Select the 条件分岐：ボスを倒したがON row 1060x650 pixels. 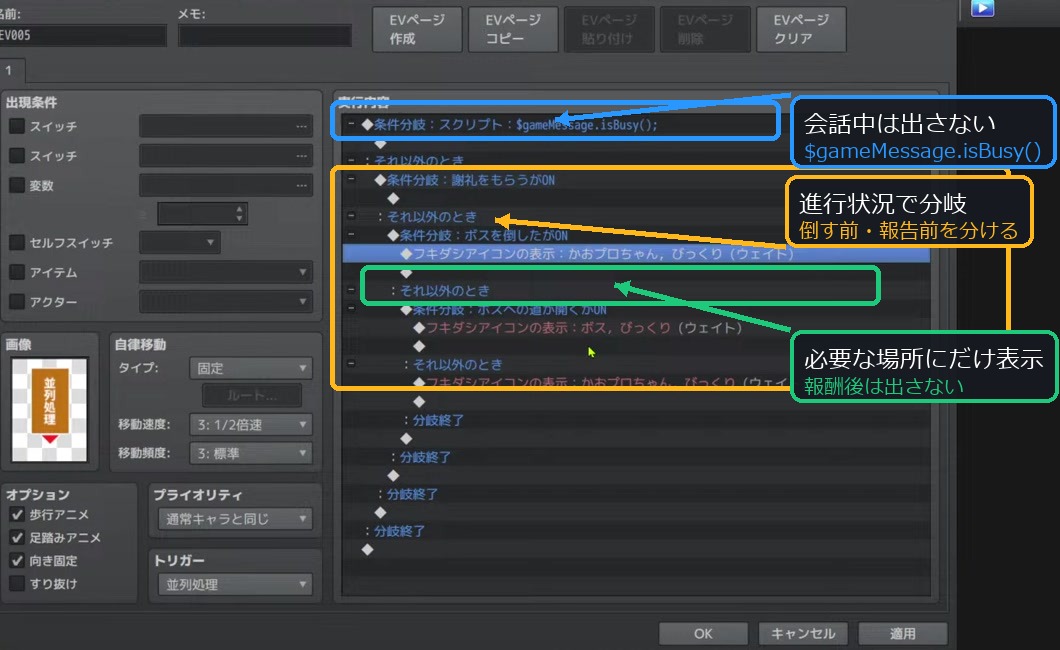635,235
